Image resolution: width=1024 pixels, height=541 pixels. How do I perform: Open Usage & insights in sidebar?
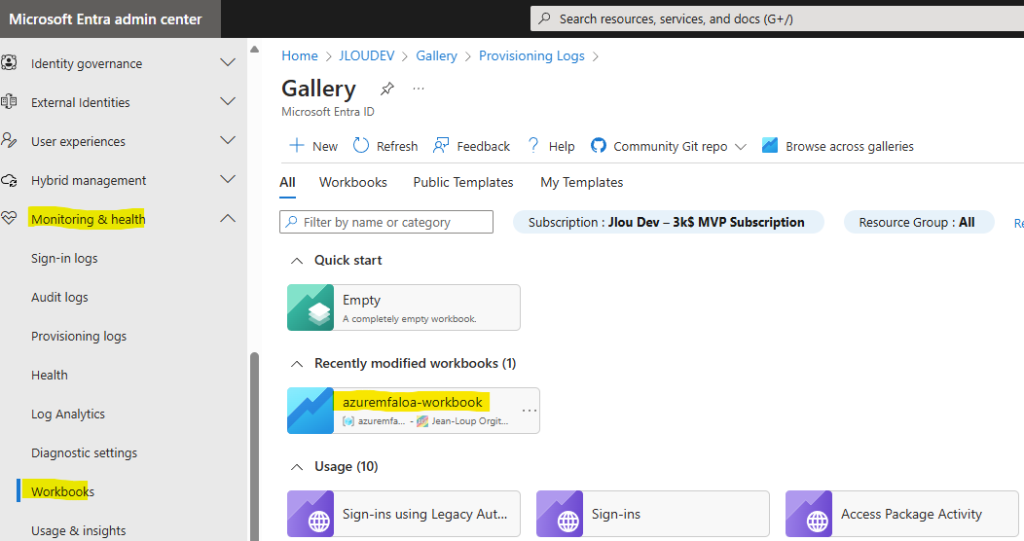click(78, 531)
